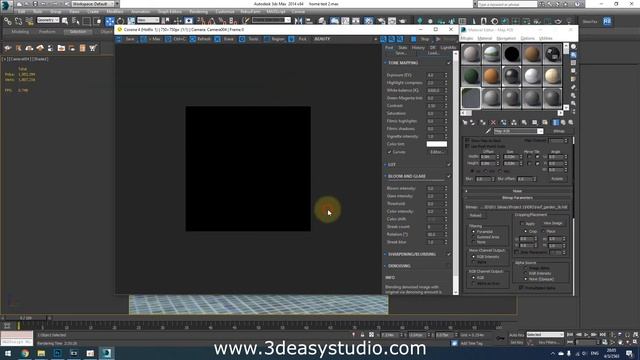Screen dimensions: 640x360
Task: Click the Bloom intensity value field
Action: coord(434,189)
